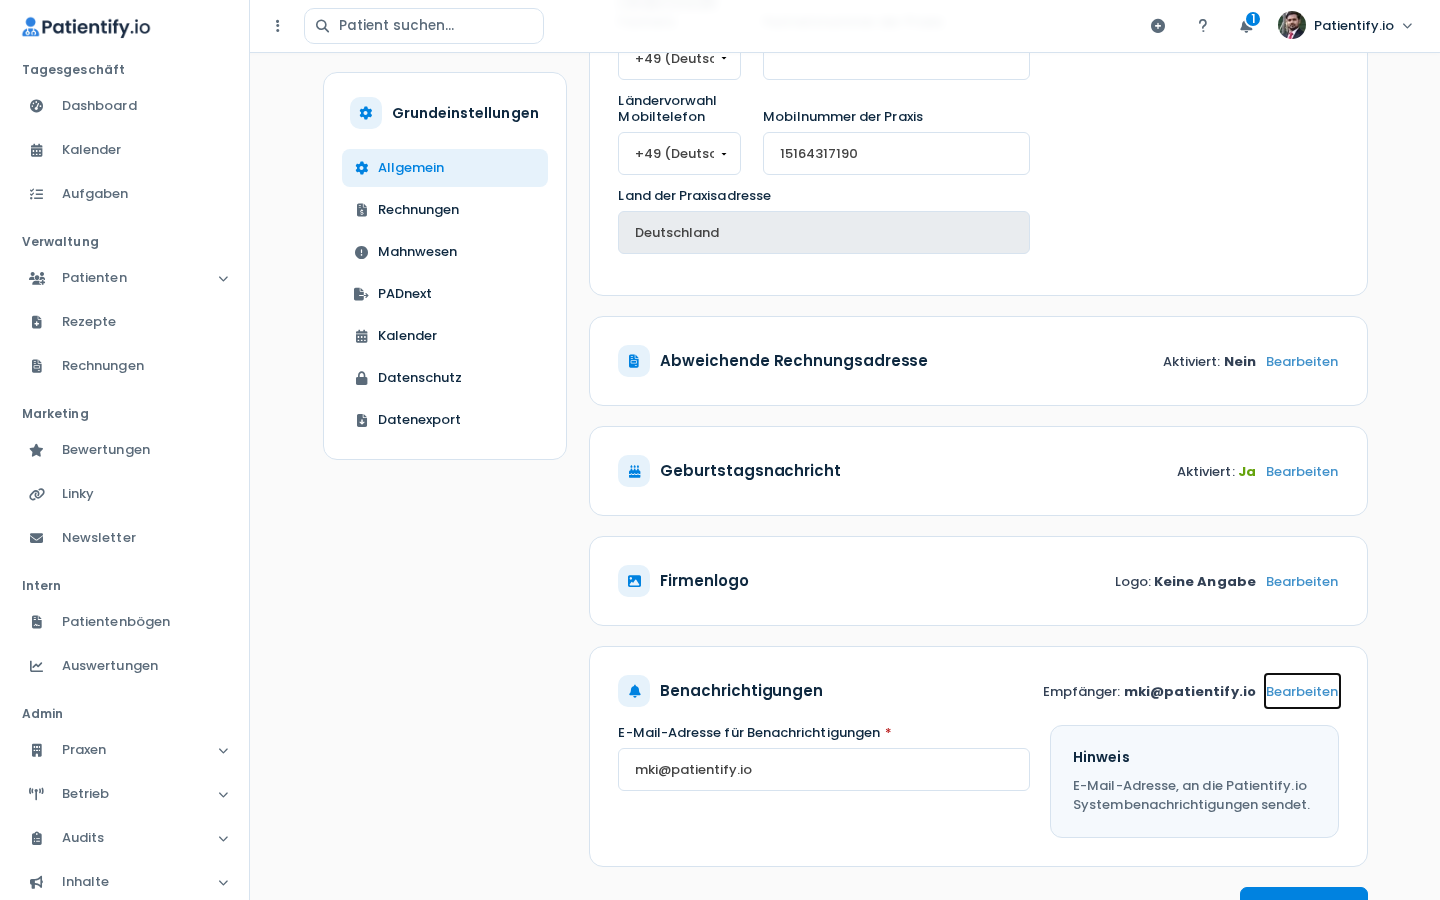Edit Geburtstagsnachricht via Bearbeiten link
Image resolution: width=1440 pixels, height=900 pixels.
(1302, 472)
